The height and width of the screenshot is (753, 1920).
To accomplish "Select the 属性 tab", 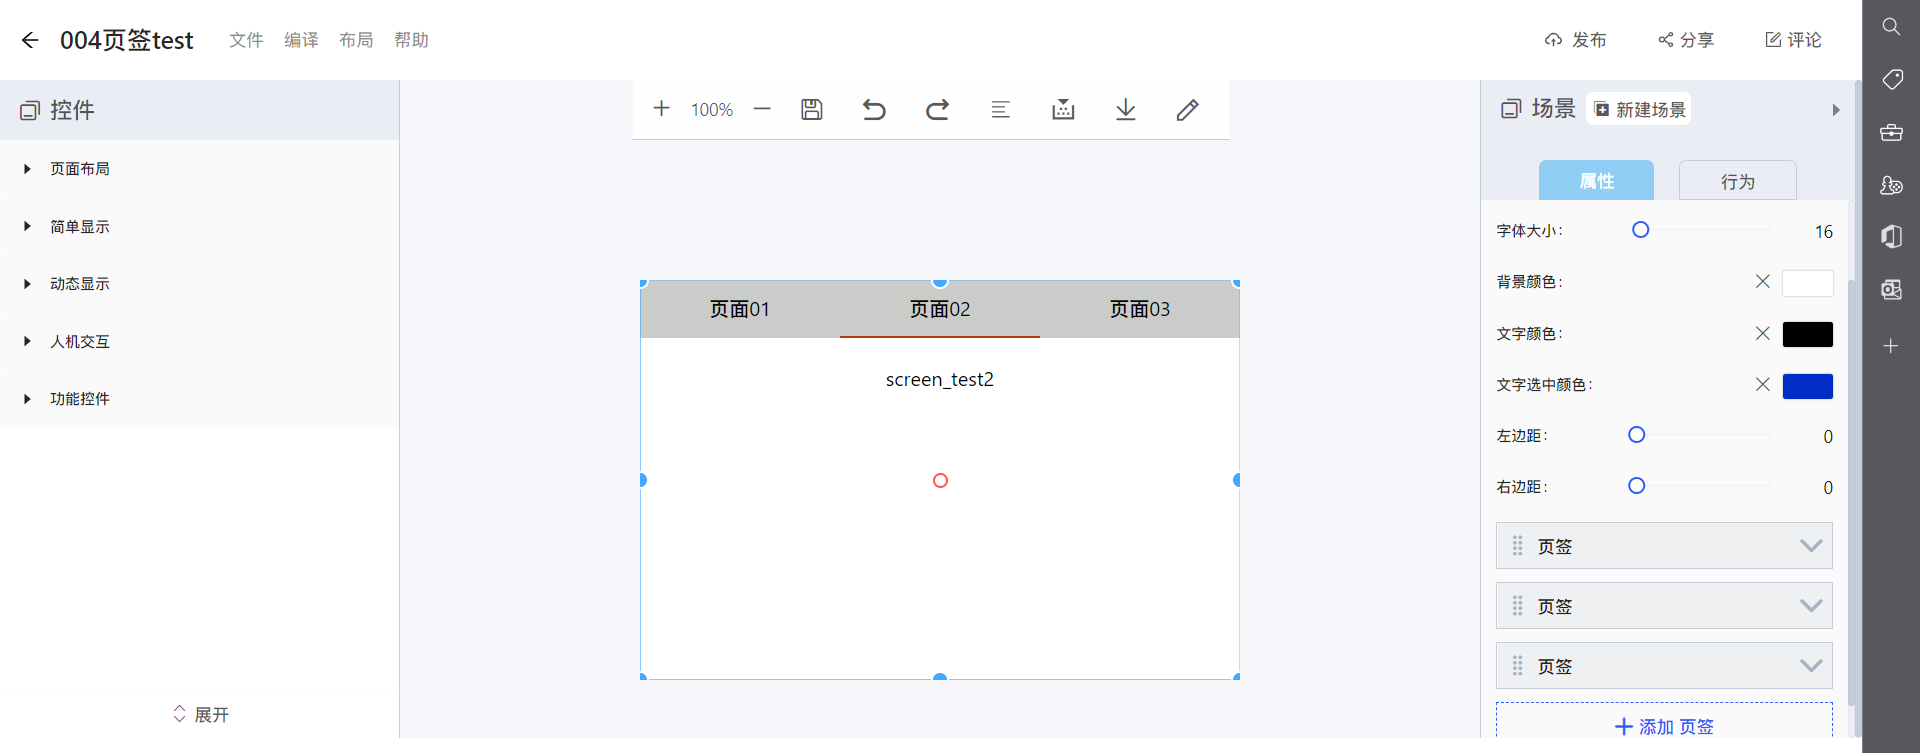I will tap(1596, 181).
